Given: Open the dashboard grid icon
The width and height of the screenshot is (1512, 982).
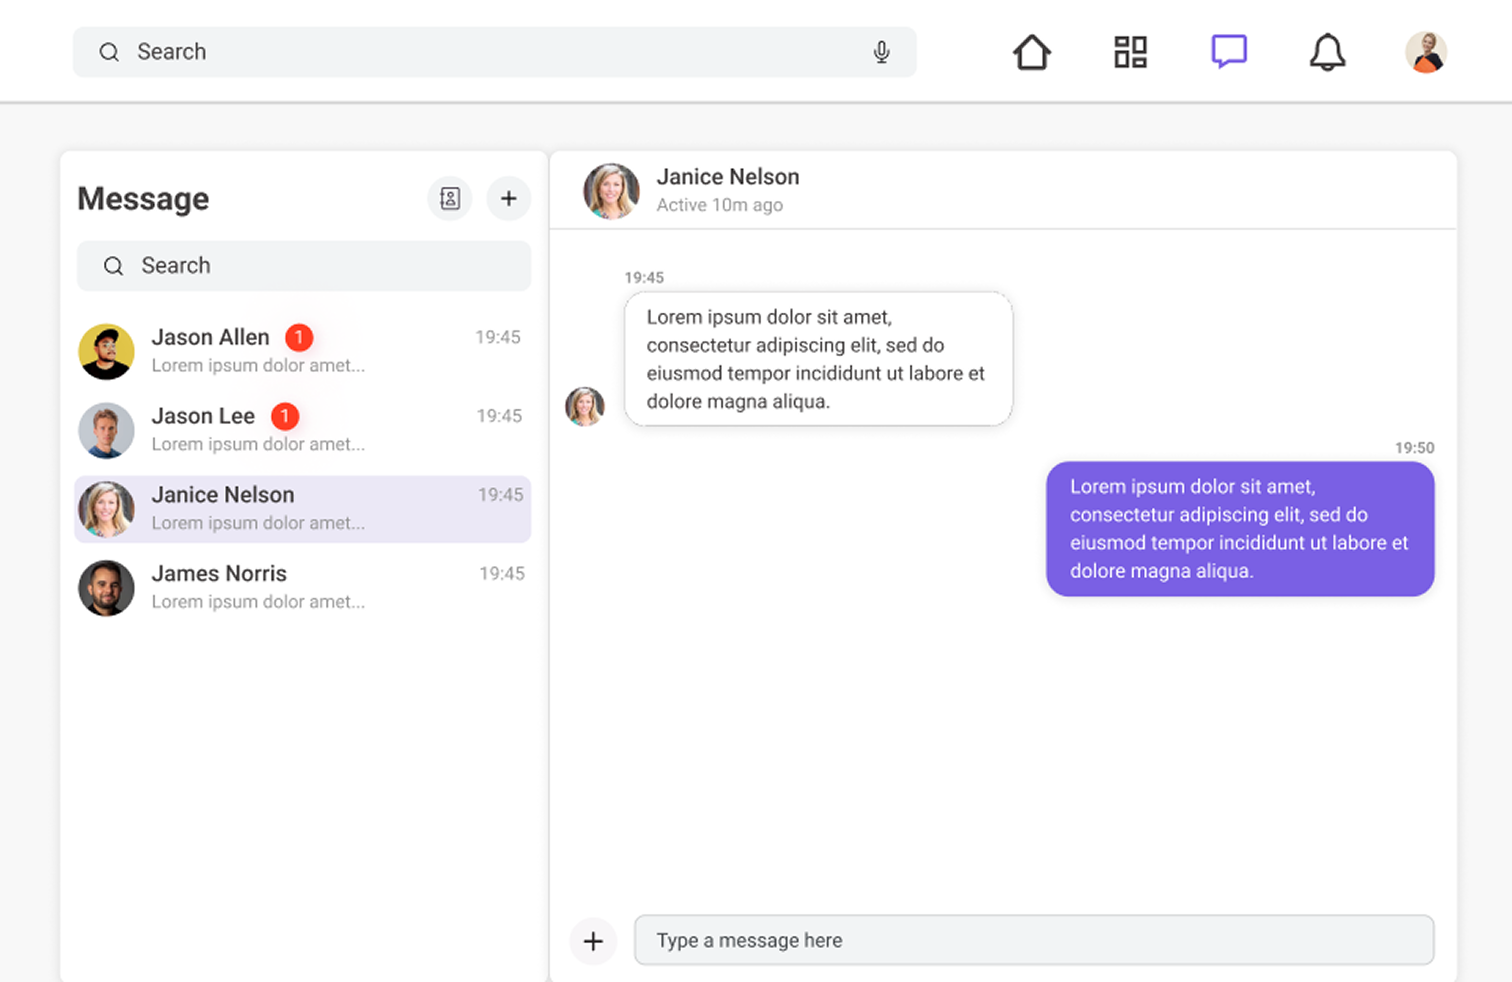Looking at the screenshot, I should pyautogui.click(x=1129, y=51).
